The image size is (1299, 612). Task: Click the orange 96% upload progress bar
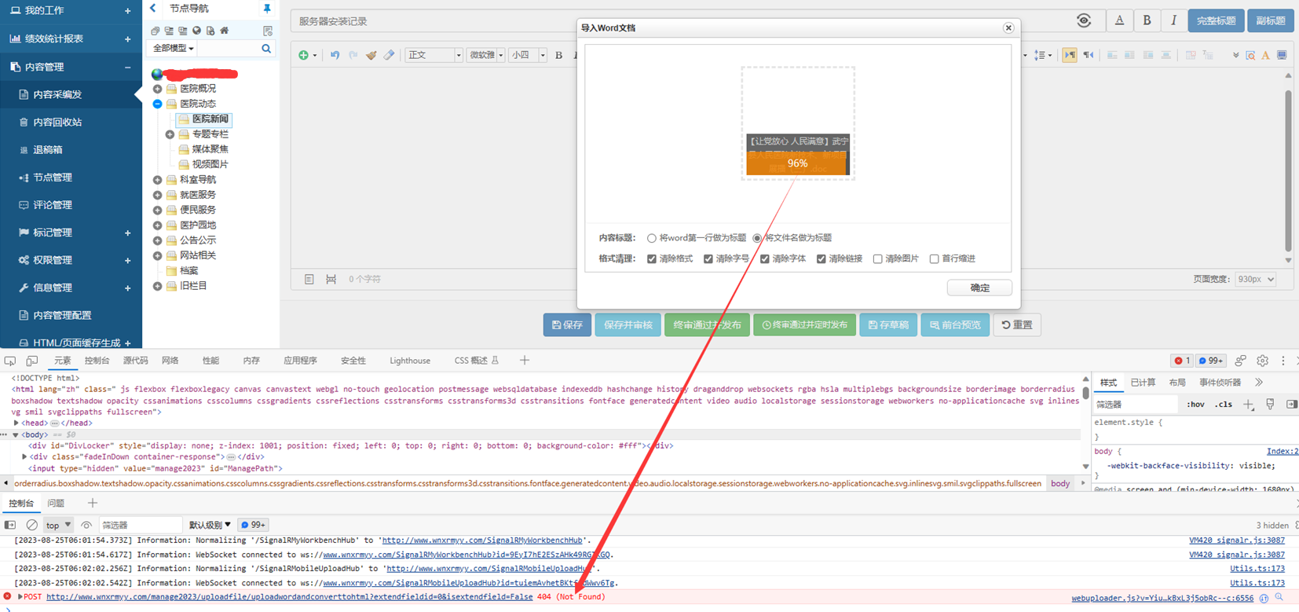click(x=797, y=163)
